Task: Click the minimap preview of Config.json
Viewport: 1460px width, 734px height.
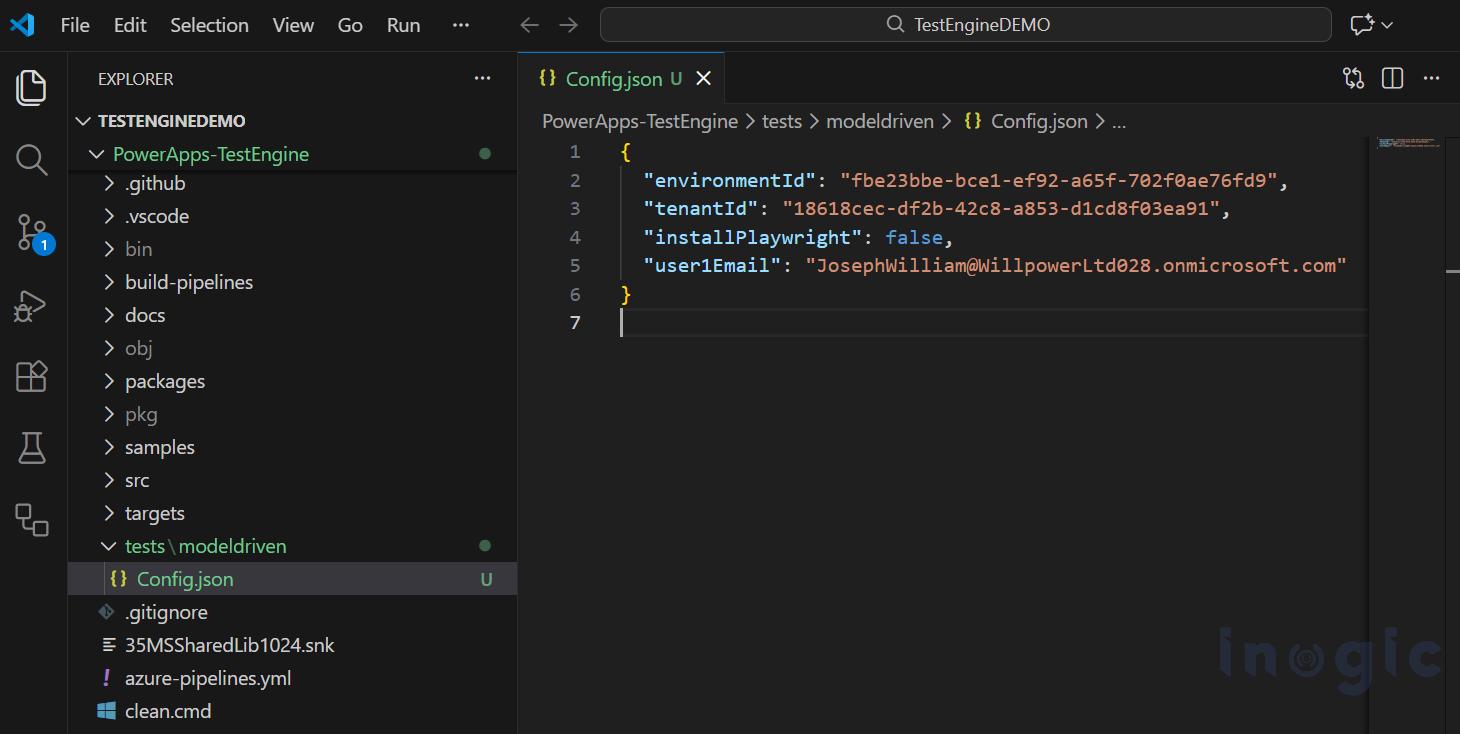Action: (1410, 145)
